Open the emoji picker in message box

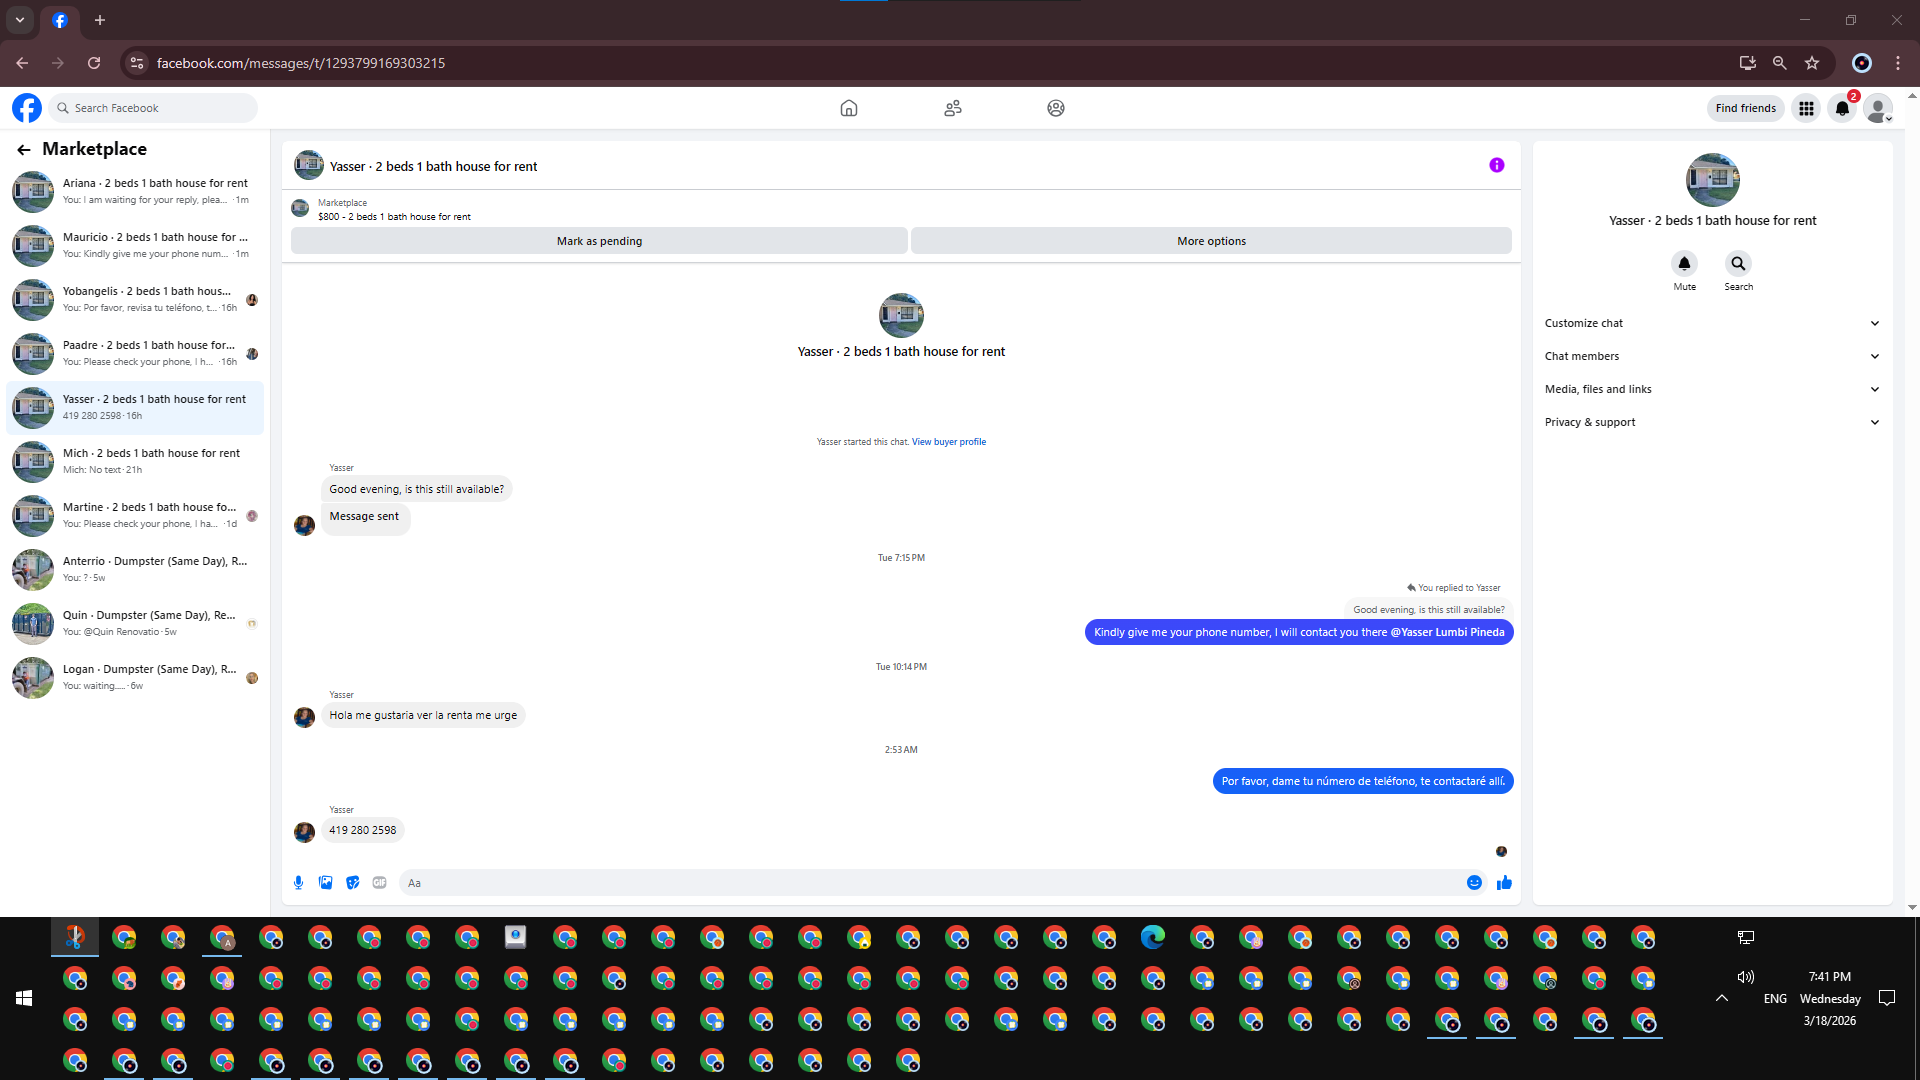pyautogui.click(x=1474, y=882)
